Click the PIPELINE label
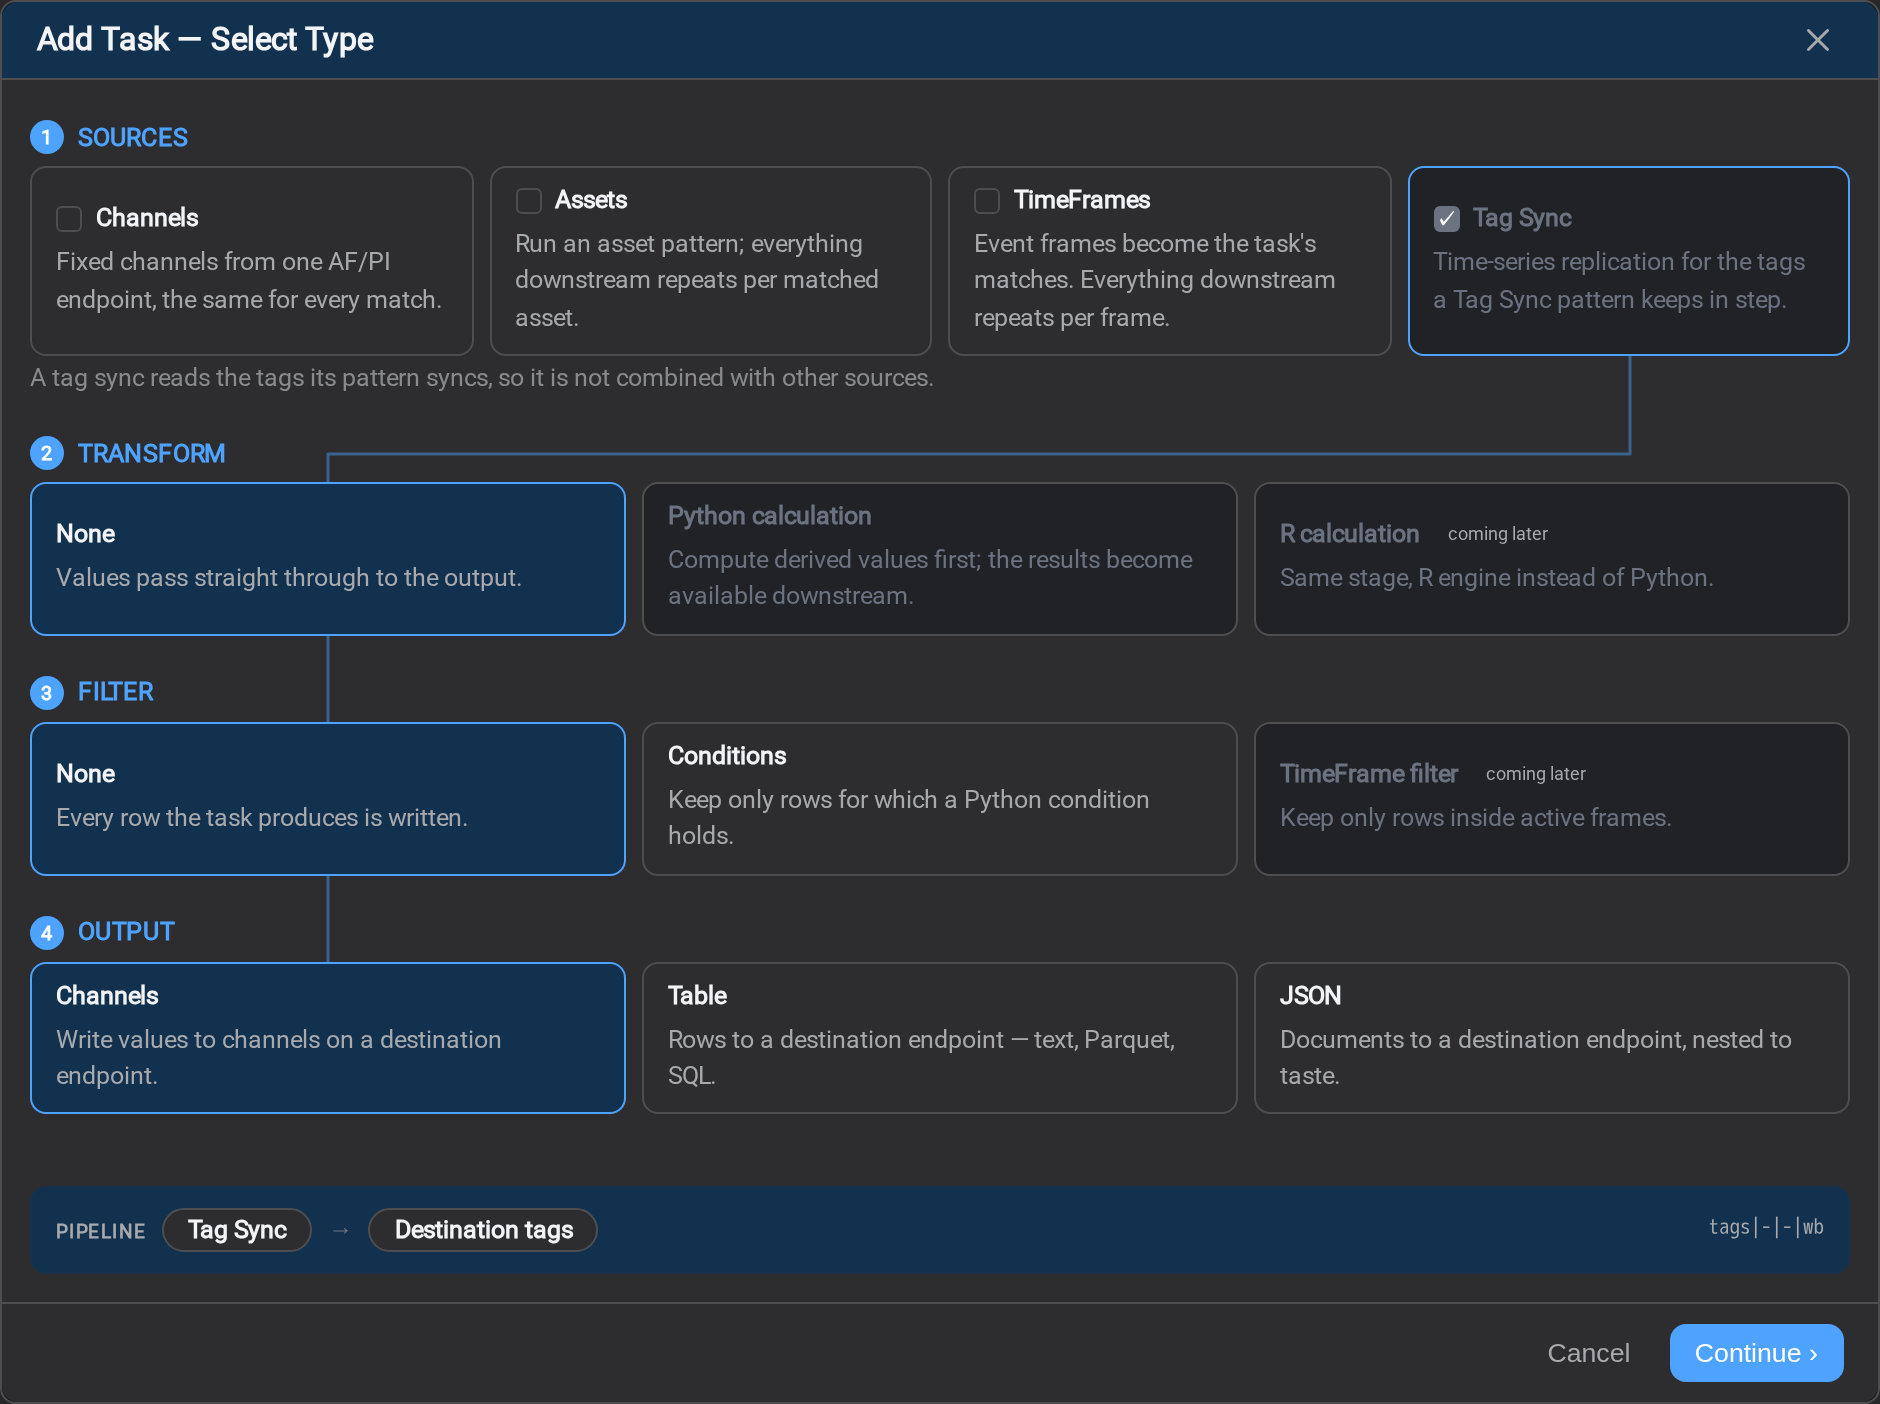This screenshot has height=1404, width=1880. tap(101, 1231)
